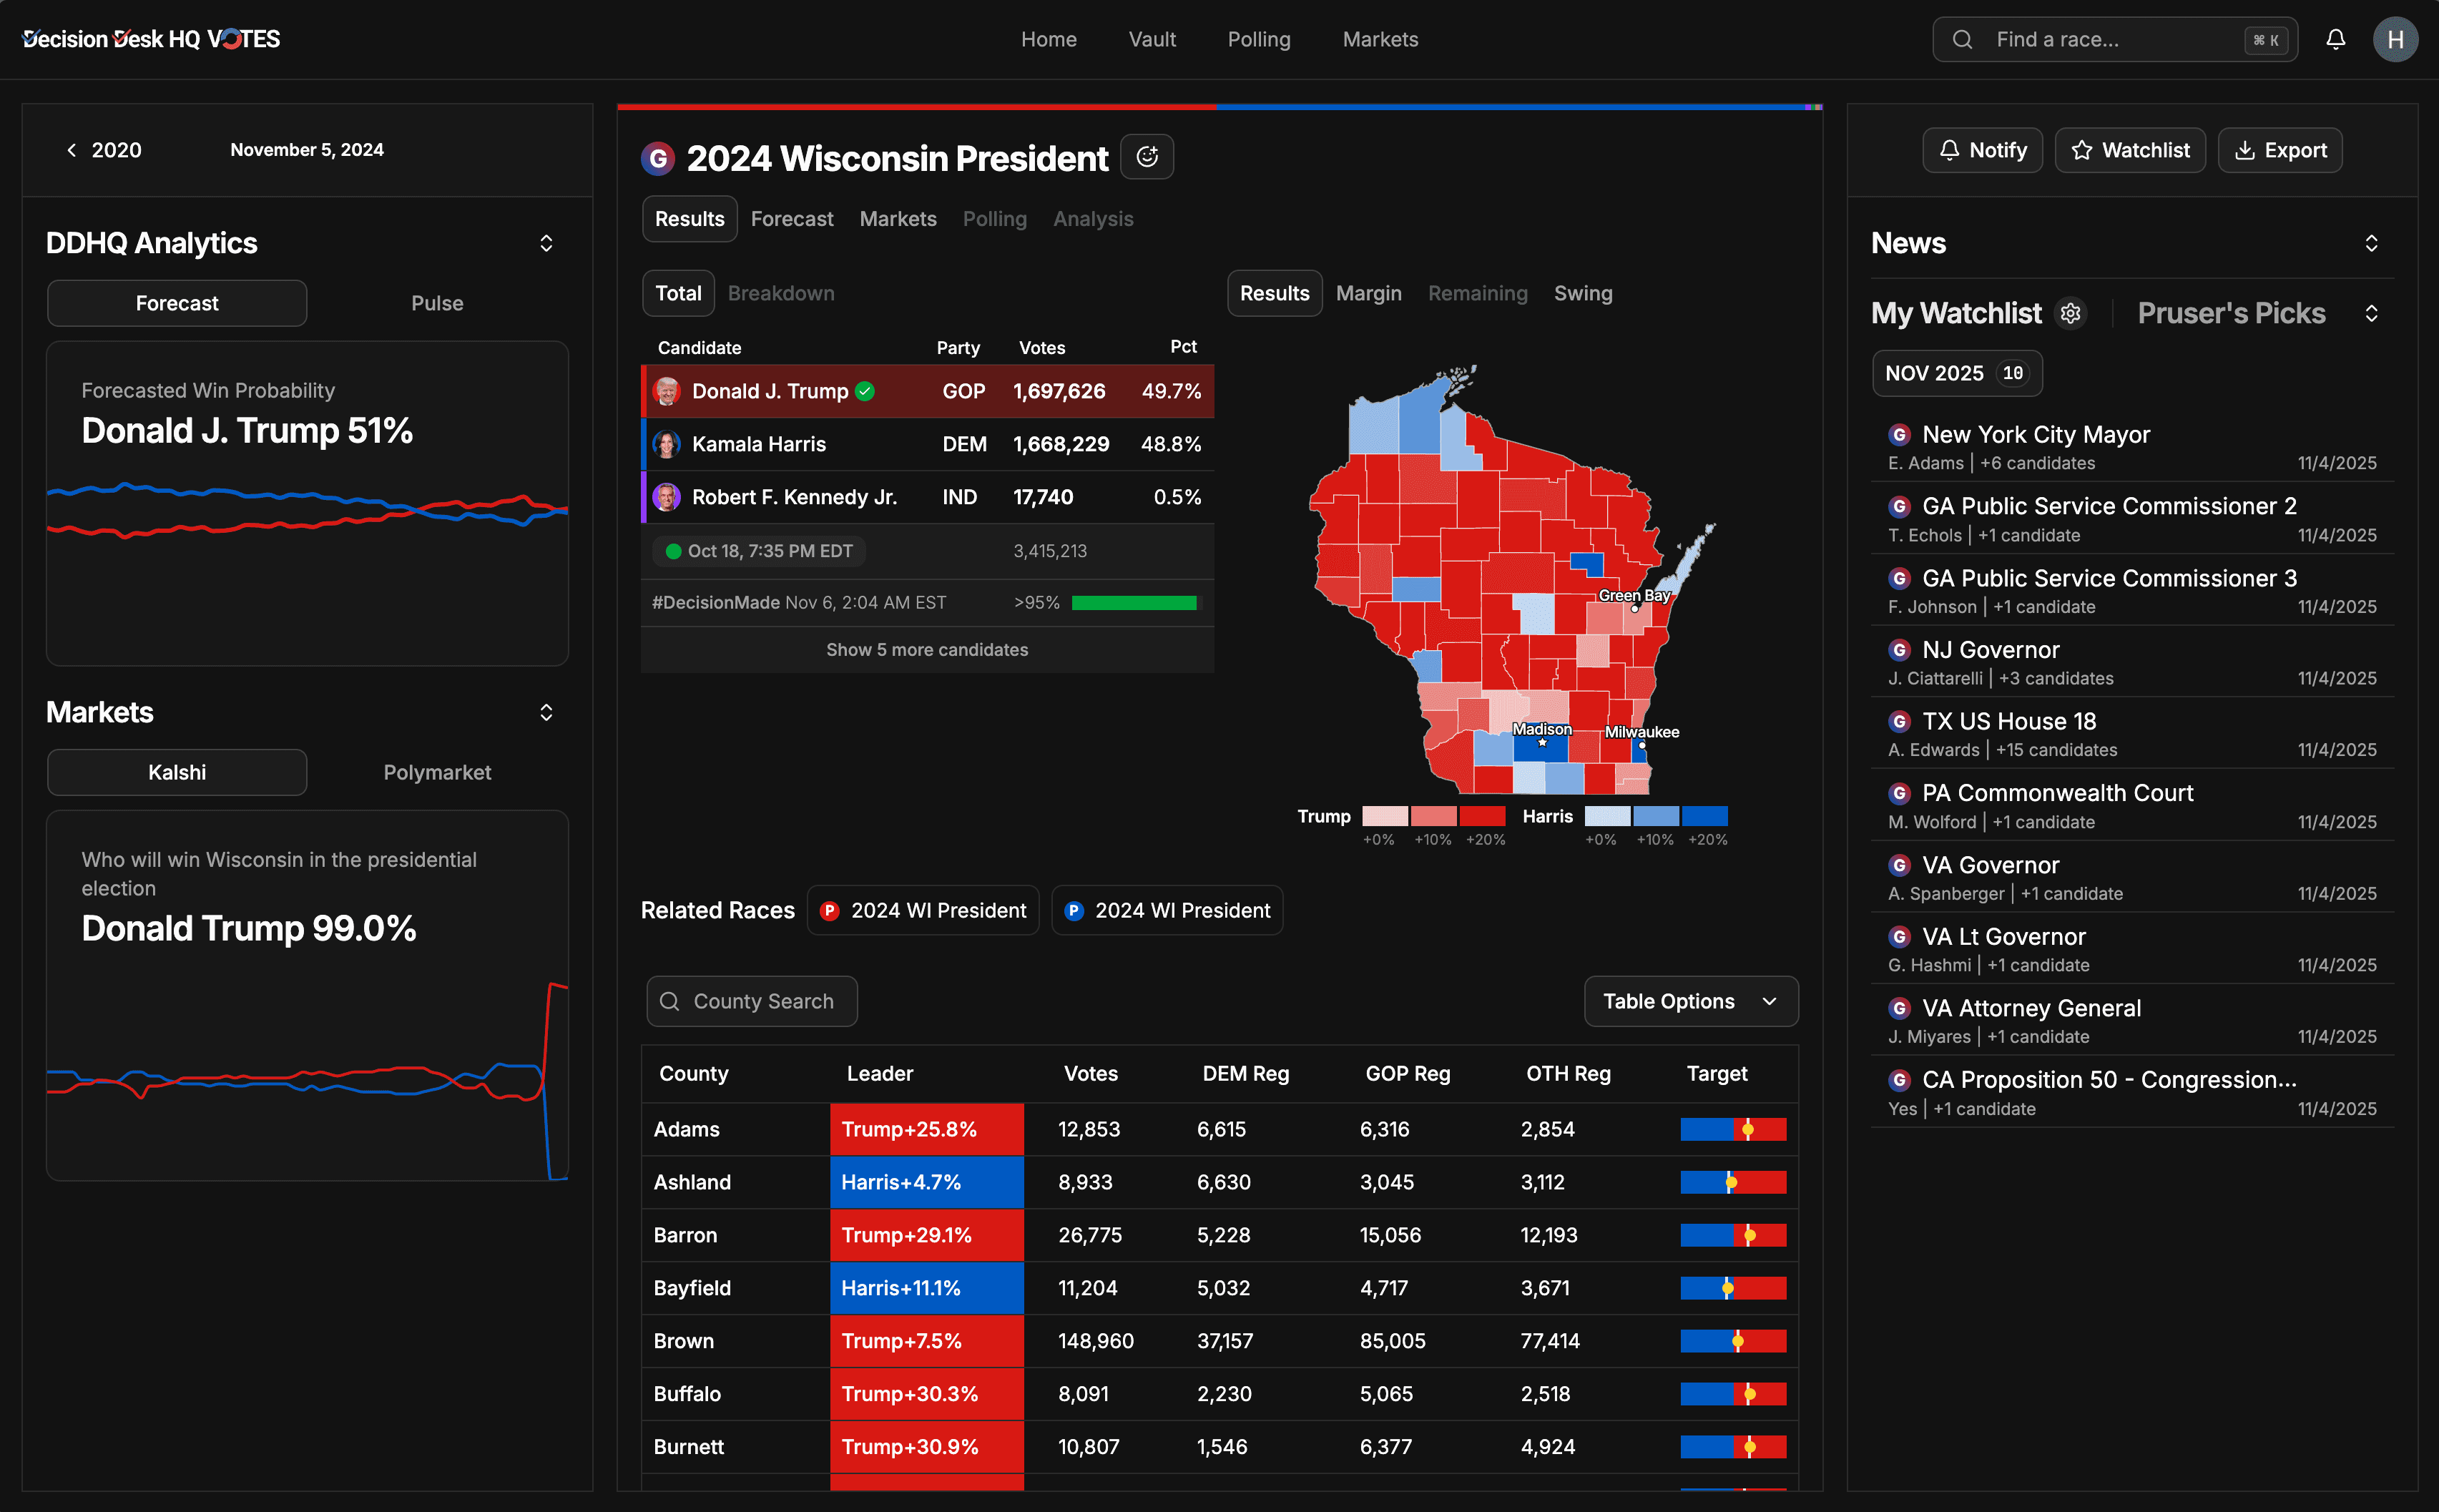The width and height of the screenshot is (2439, 1512).
Task: Click the H profile avatar icon
Action: (2395, 39)
